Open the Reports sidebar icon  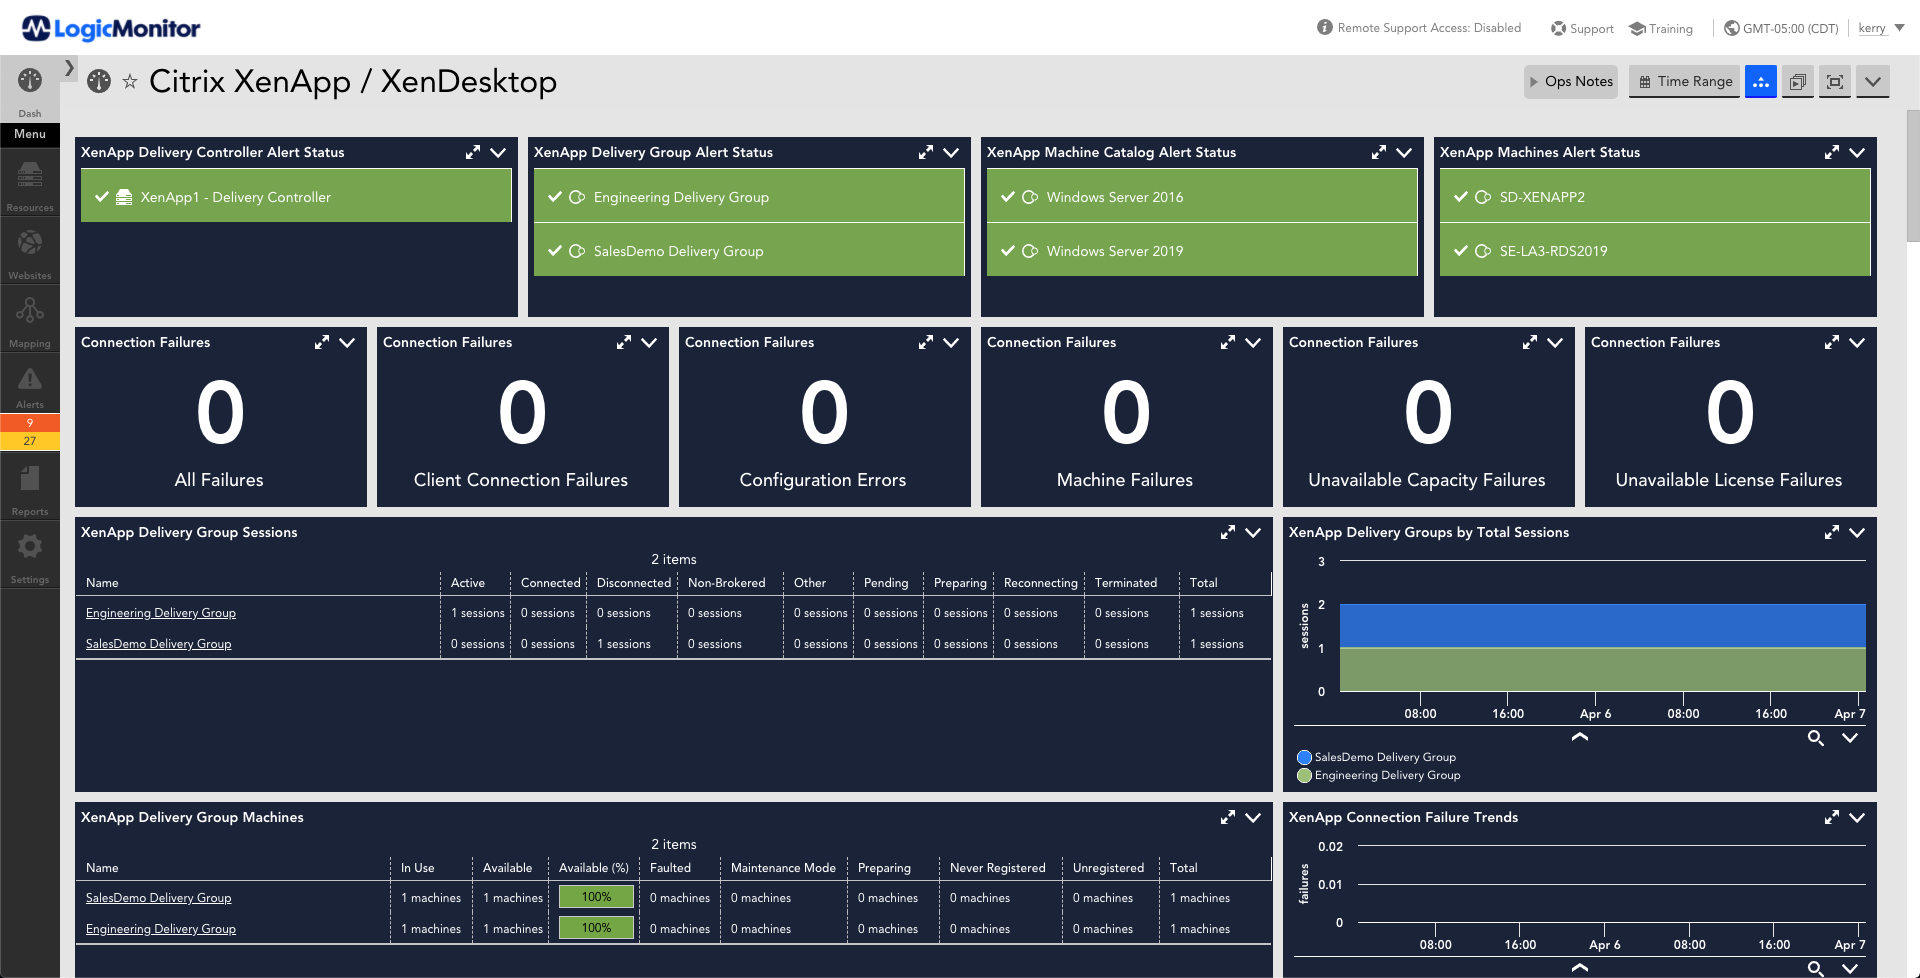point(30,488)
